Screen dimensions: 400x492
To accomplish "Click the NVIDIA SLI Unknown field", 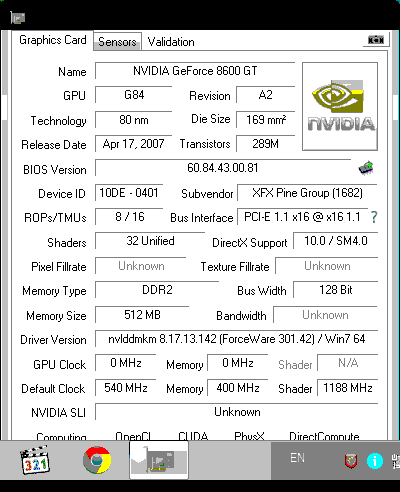I will pos(237,412).
